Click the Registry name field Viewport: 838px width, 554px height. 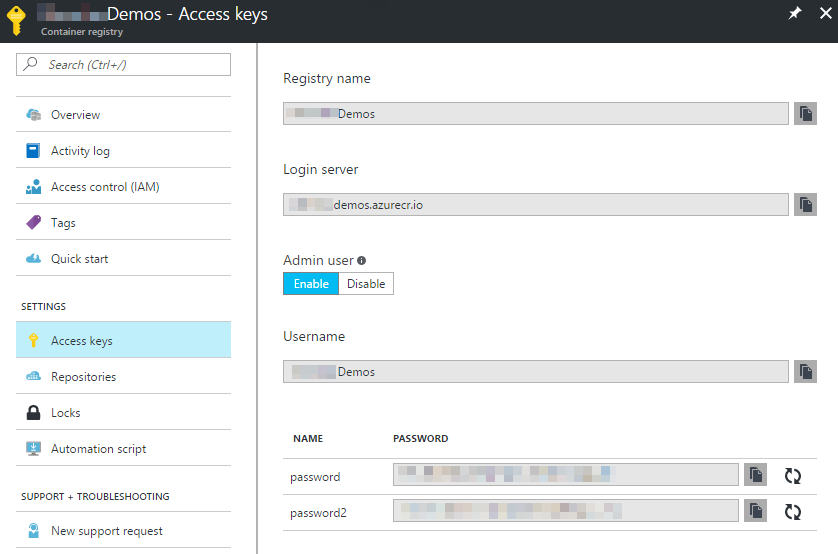click(x=536, y=114)
